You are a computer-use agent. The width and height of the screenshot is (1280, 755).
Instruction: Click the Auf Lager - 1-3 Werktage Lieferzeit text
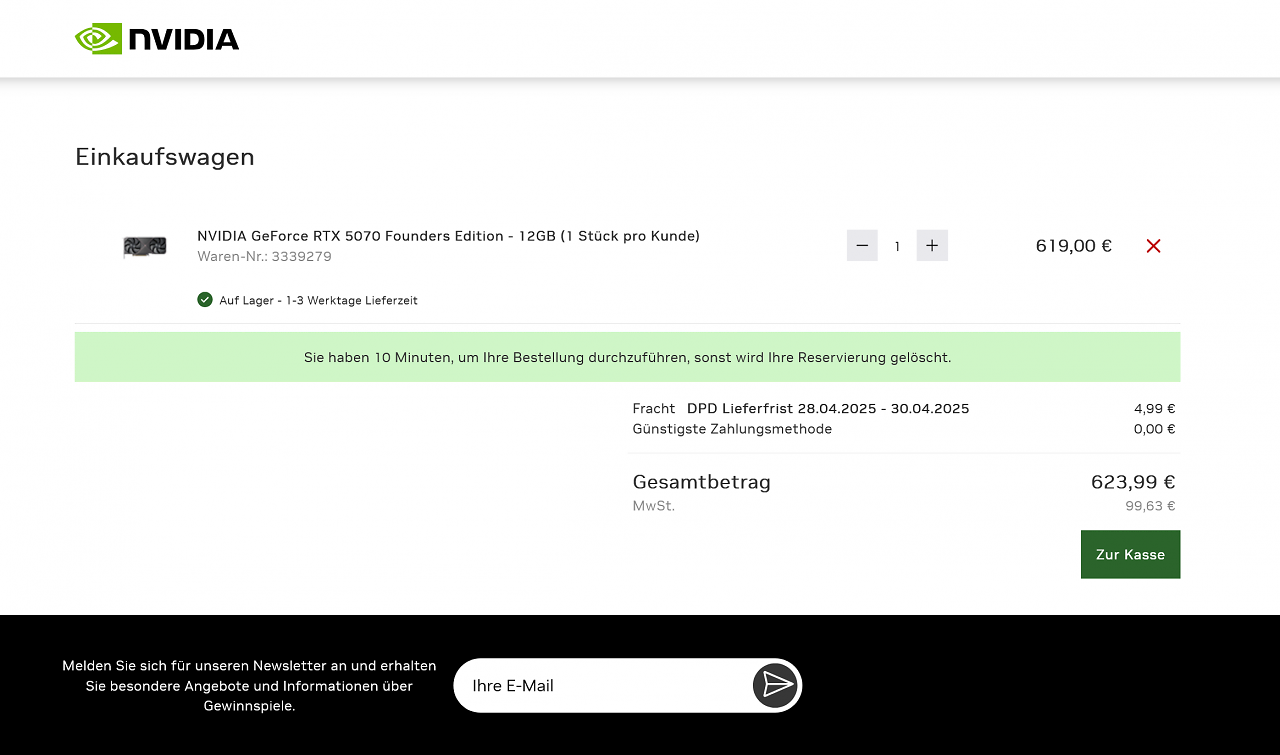tap(318, 300)
